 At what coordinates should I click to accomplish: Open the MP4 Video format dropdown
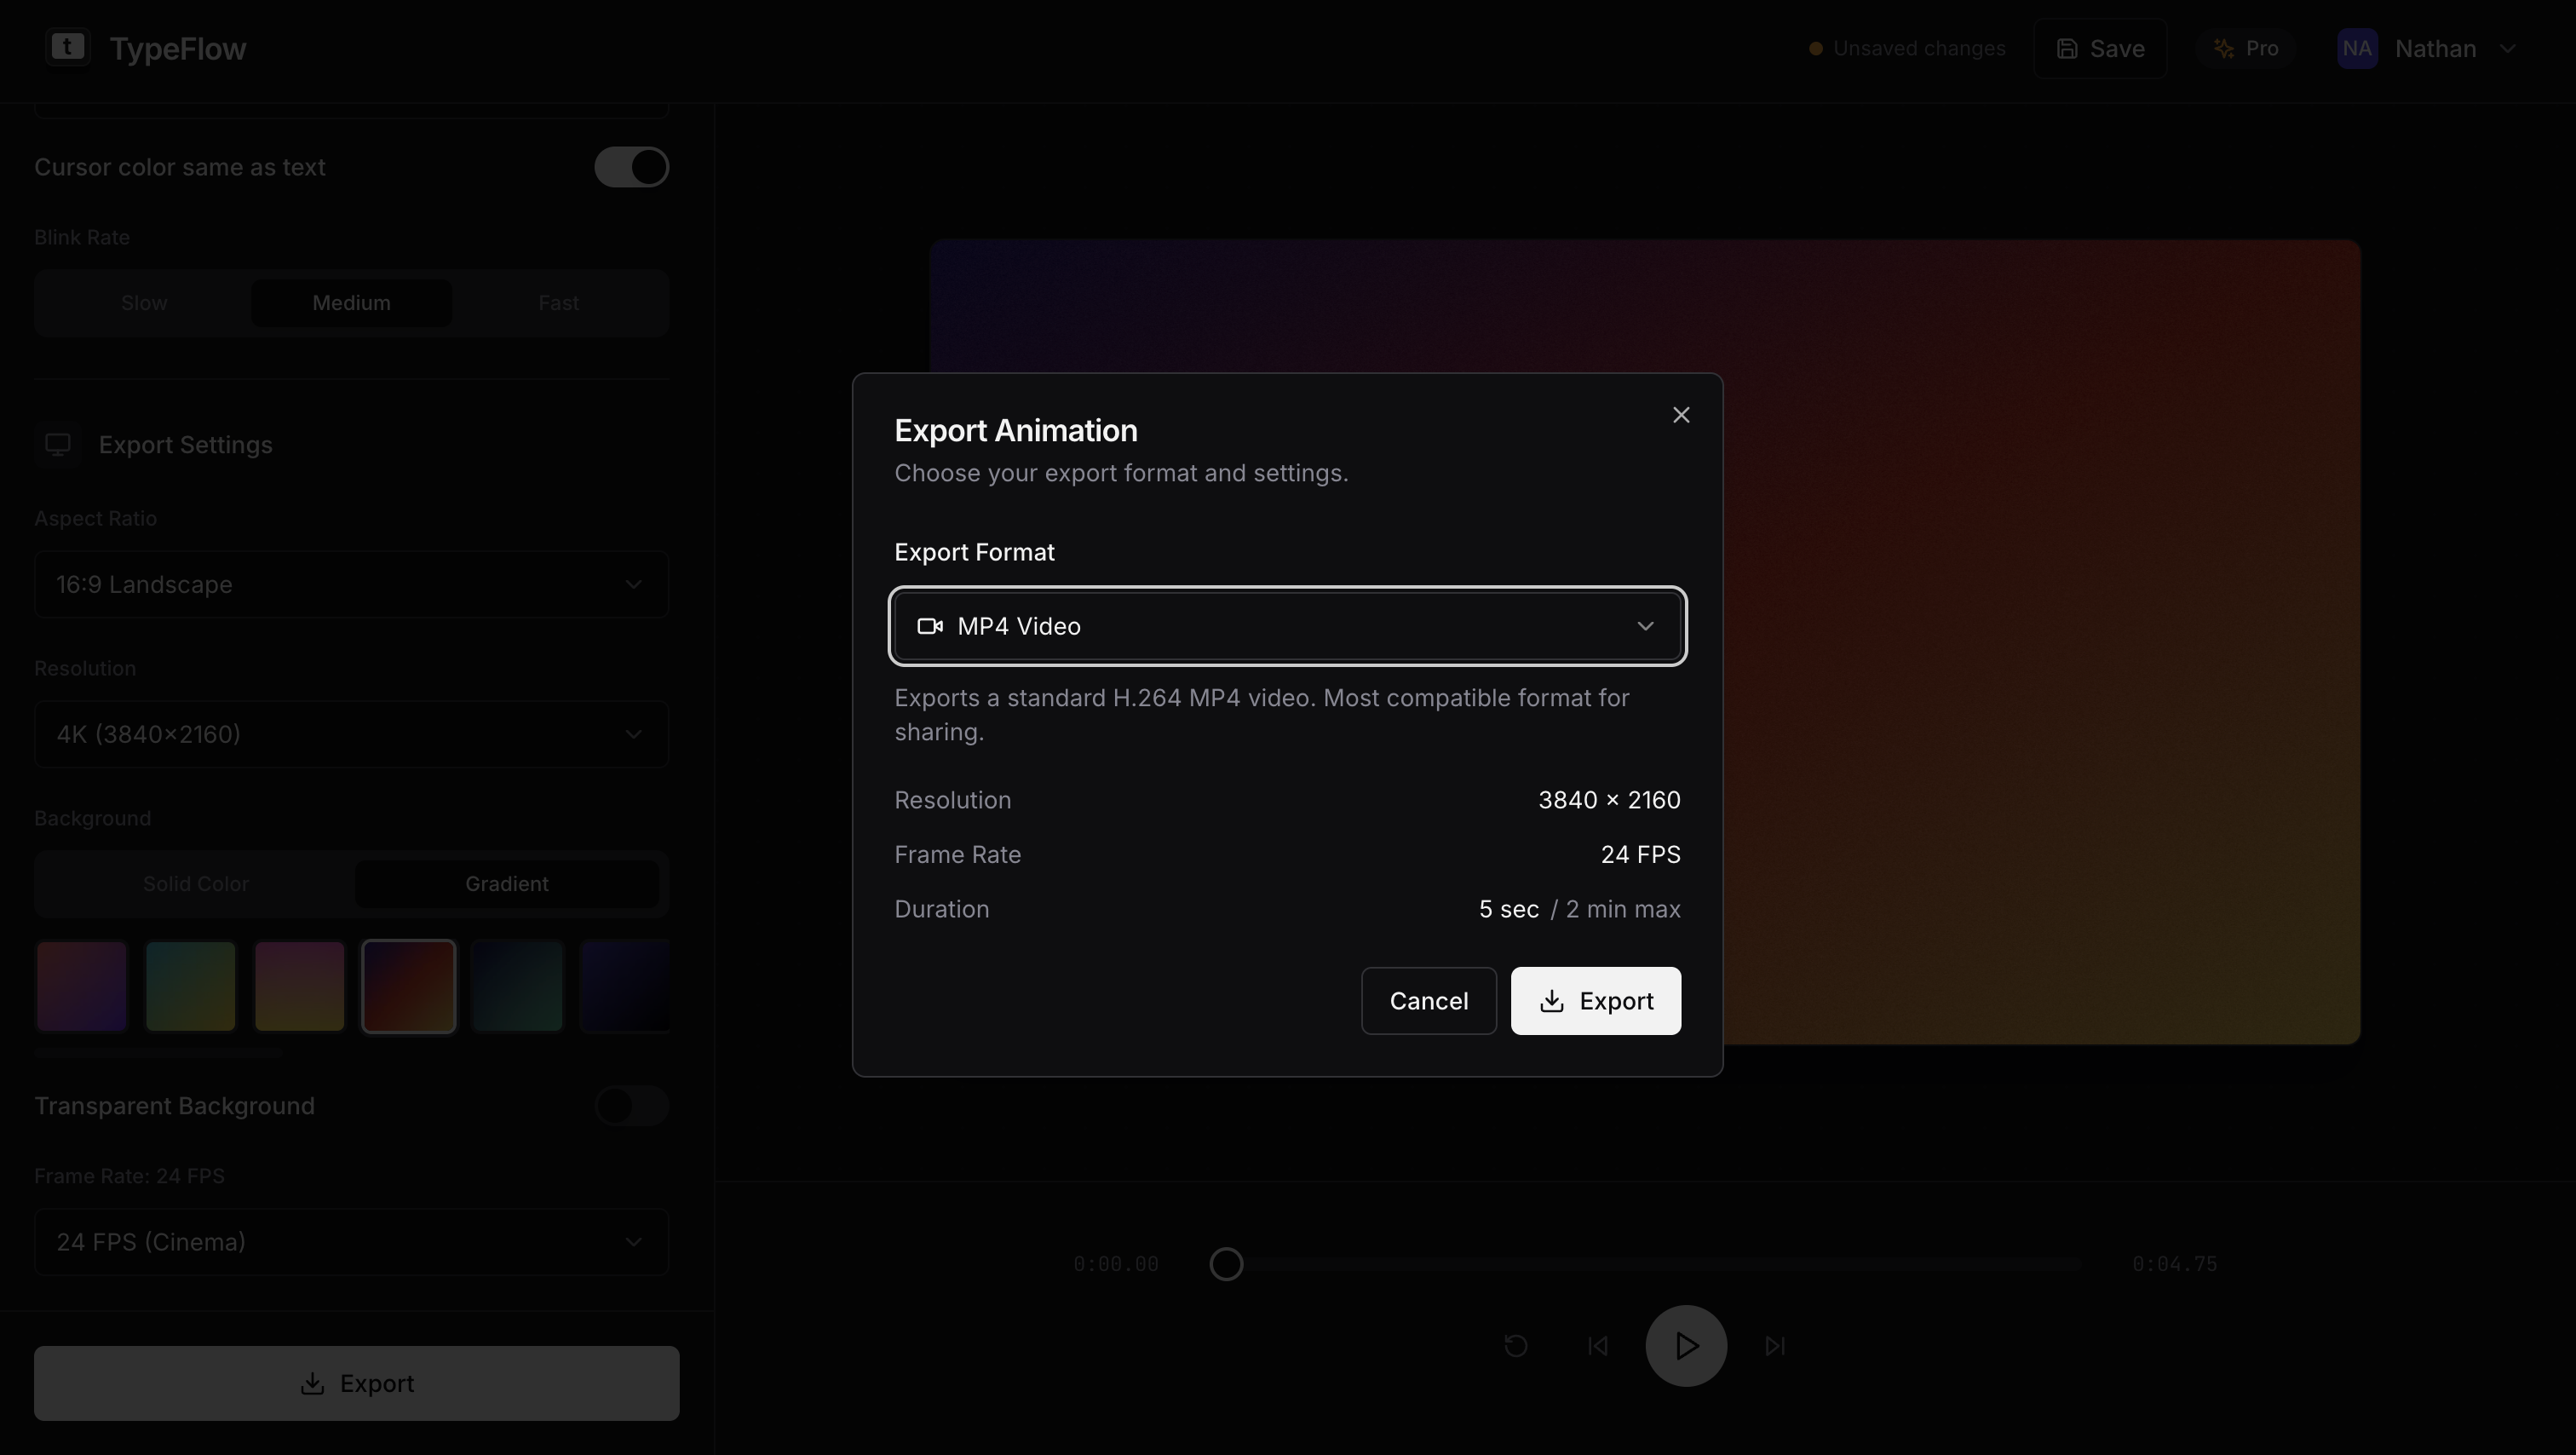pos(1287,626)
